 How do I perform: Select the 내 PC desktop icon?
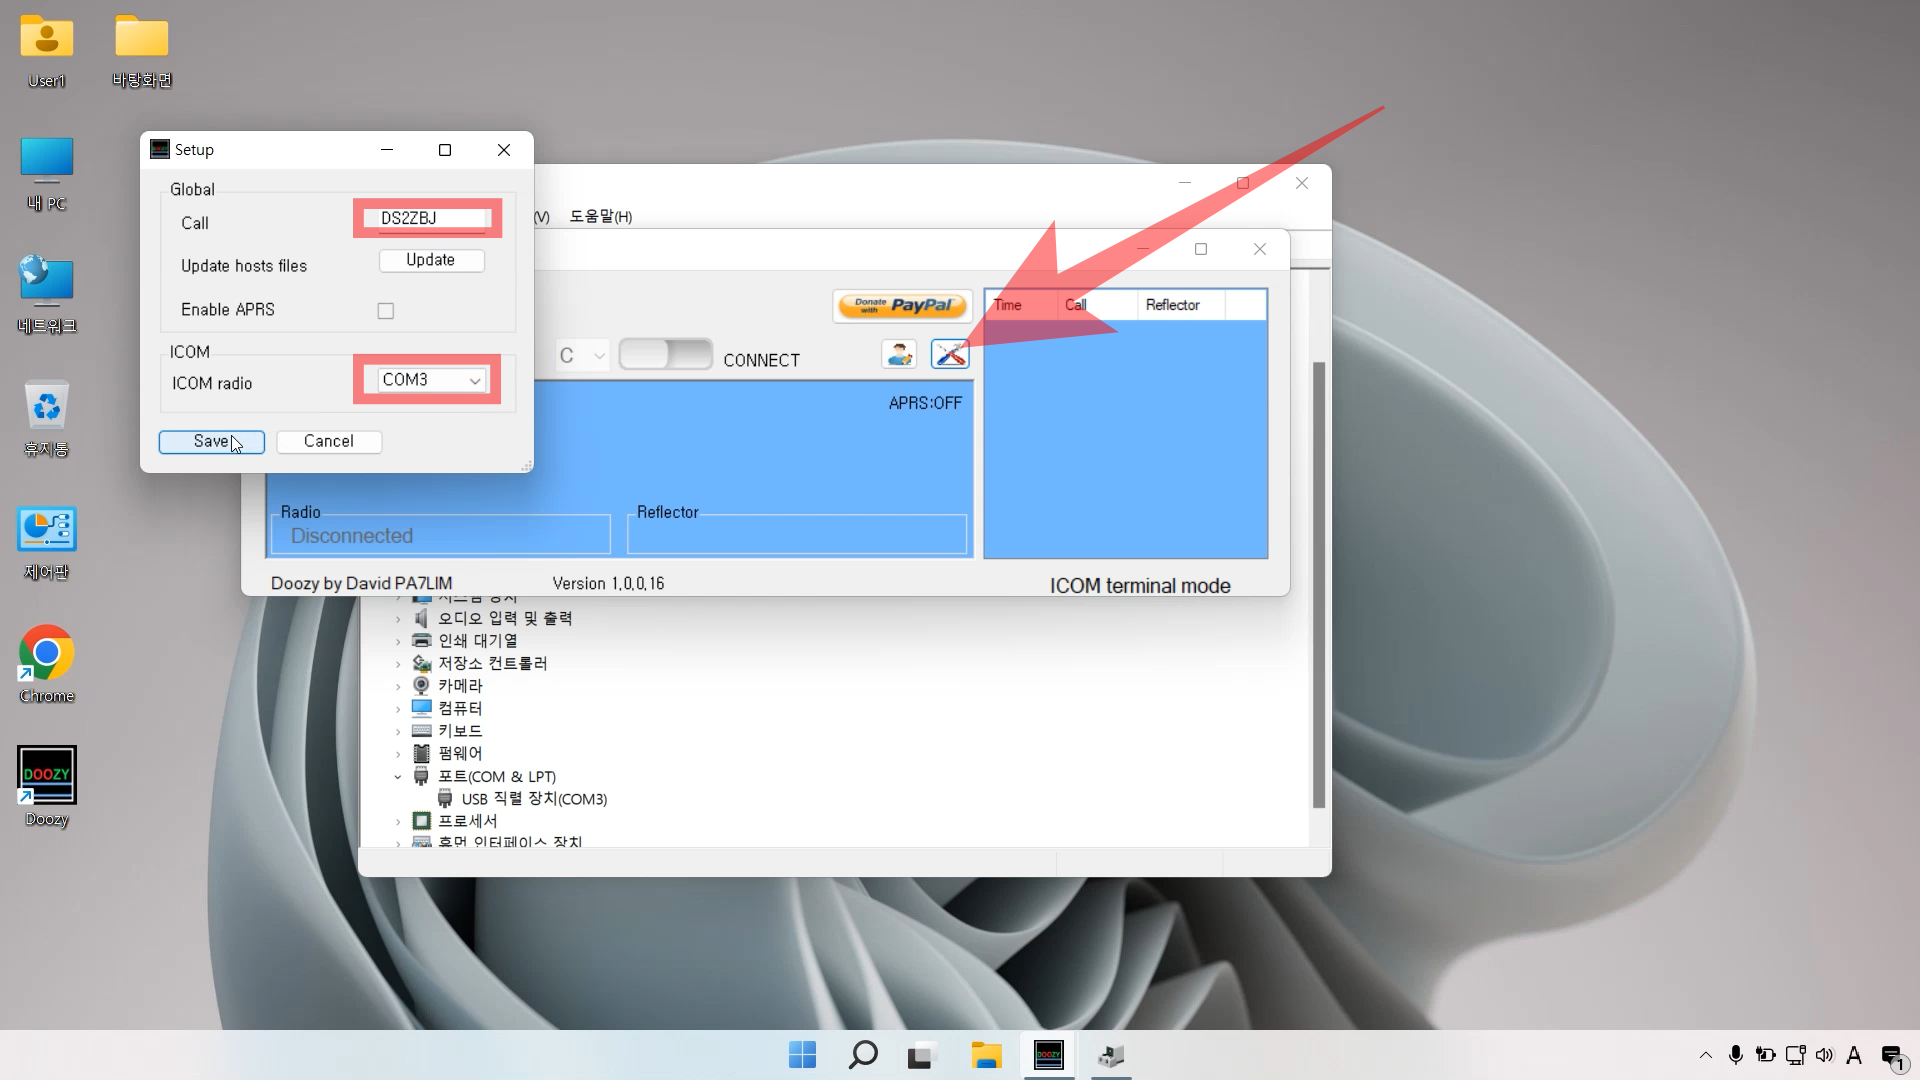tap(47, 174)
